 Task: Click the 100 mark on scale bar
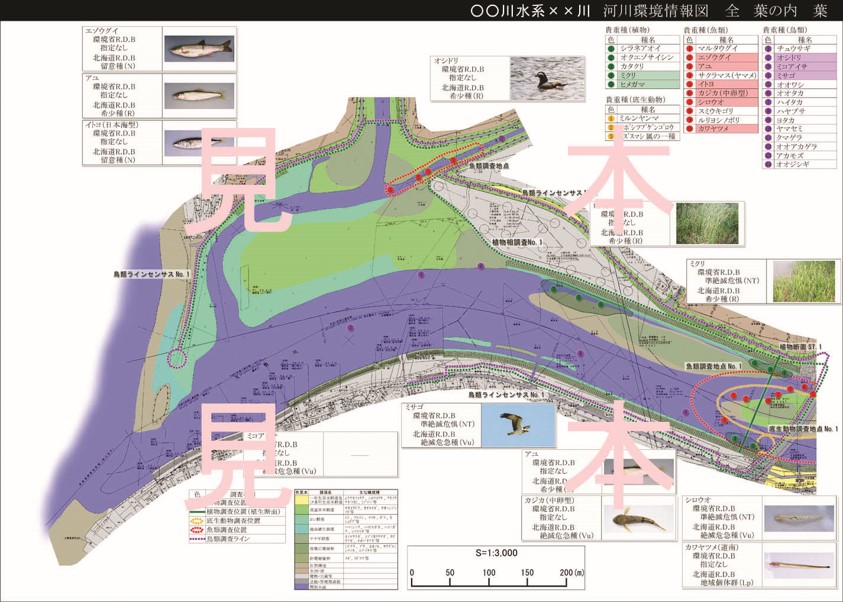tap(489, 572)
